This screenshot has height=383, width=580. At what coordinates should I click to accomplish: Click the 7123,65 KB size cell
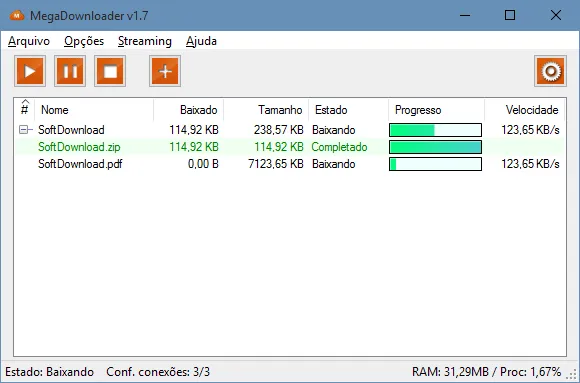pos(276,164)
